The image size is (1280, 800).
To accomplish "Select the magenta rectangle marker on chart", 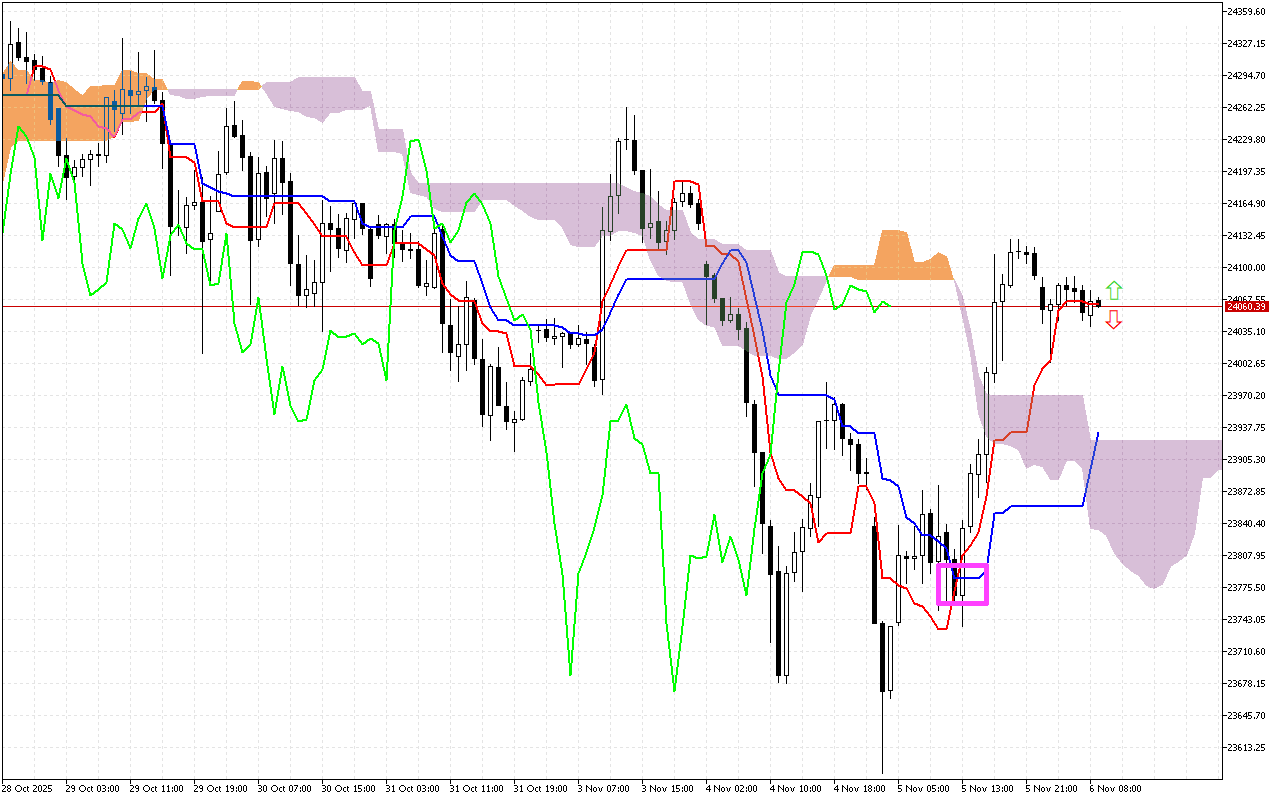I will click(x=962, y=584).
